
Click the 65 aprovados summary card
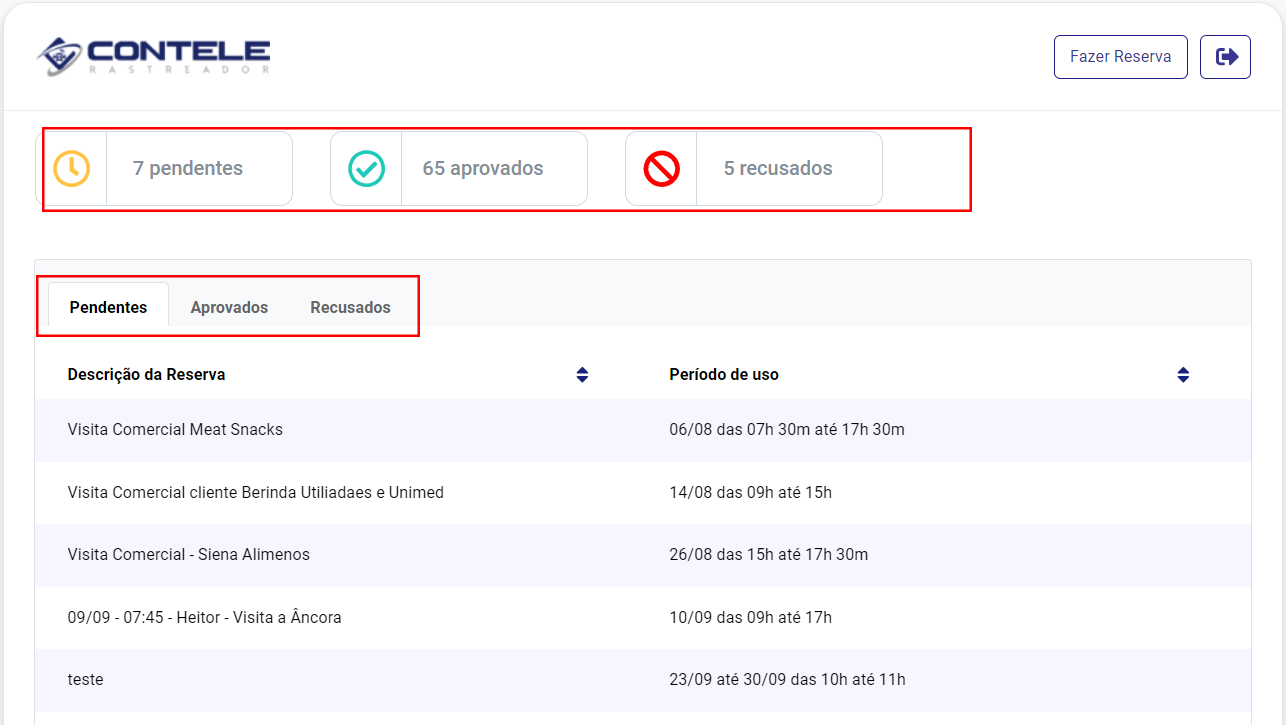(494, 168)
